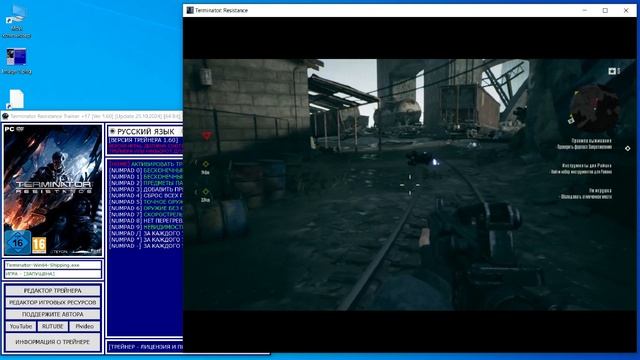Click the [NUMPAD *] ЗА КАЖДОГО line
Image resolution: width=640 pixels, height=360 pixels.
pos(146,240)
